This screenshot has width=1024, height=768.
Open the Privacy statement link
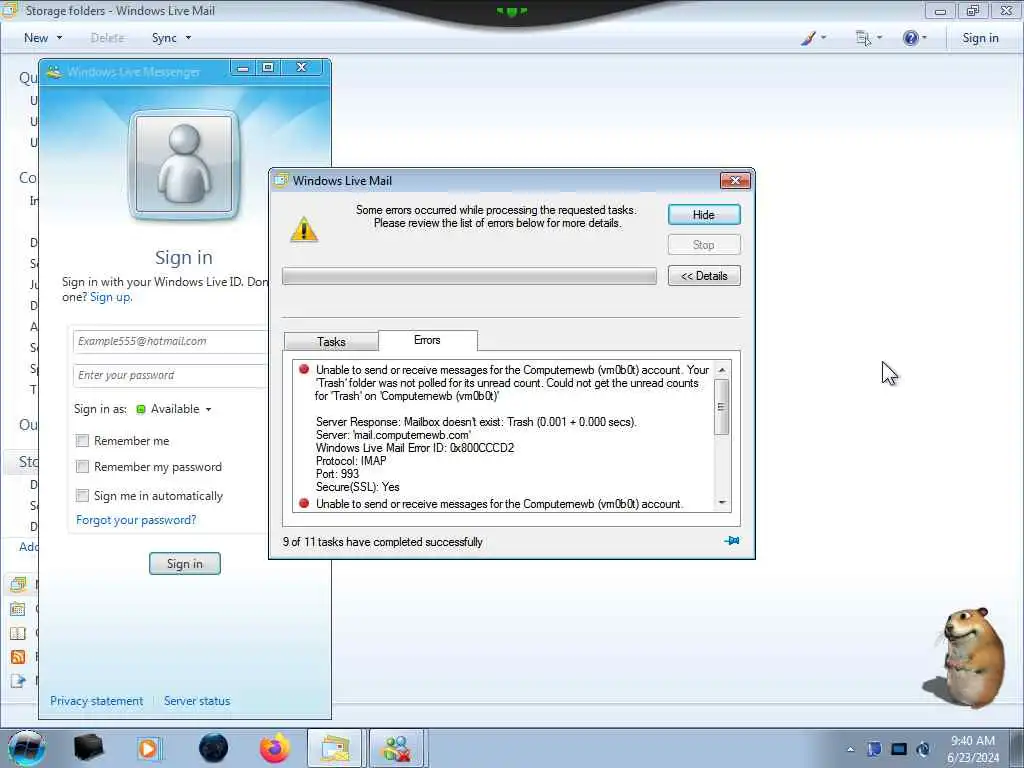tap(97, 701)
